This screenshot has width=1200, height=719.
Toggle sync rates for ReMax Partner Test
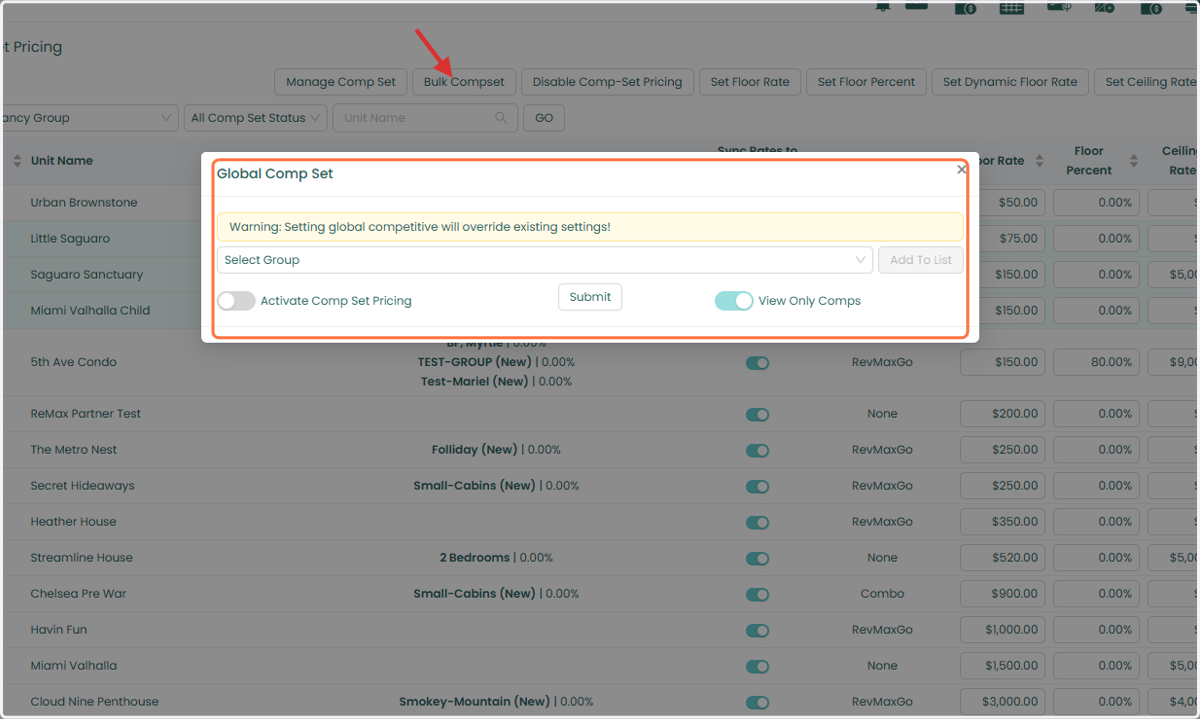click(757, 414)
